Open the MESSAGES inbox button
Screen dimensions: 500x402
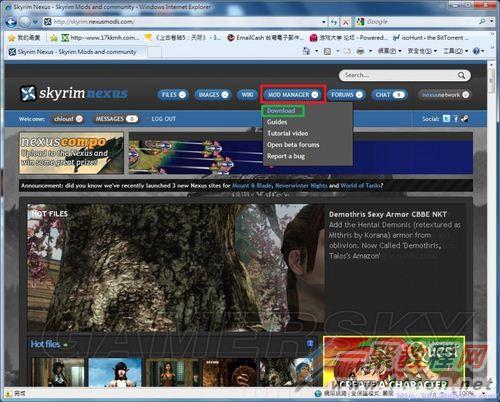tap(115, 119)
